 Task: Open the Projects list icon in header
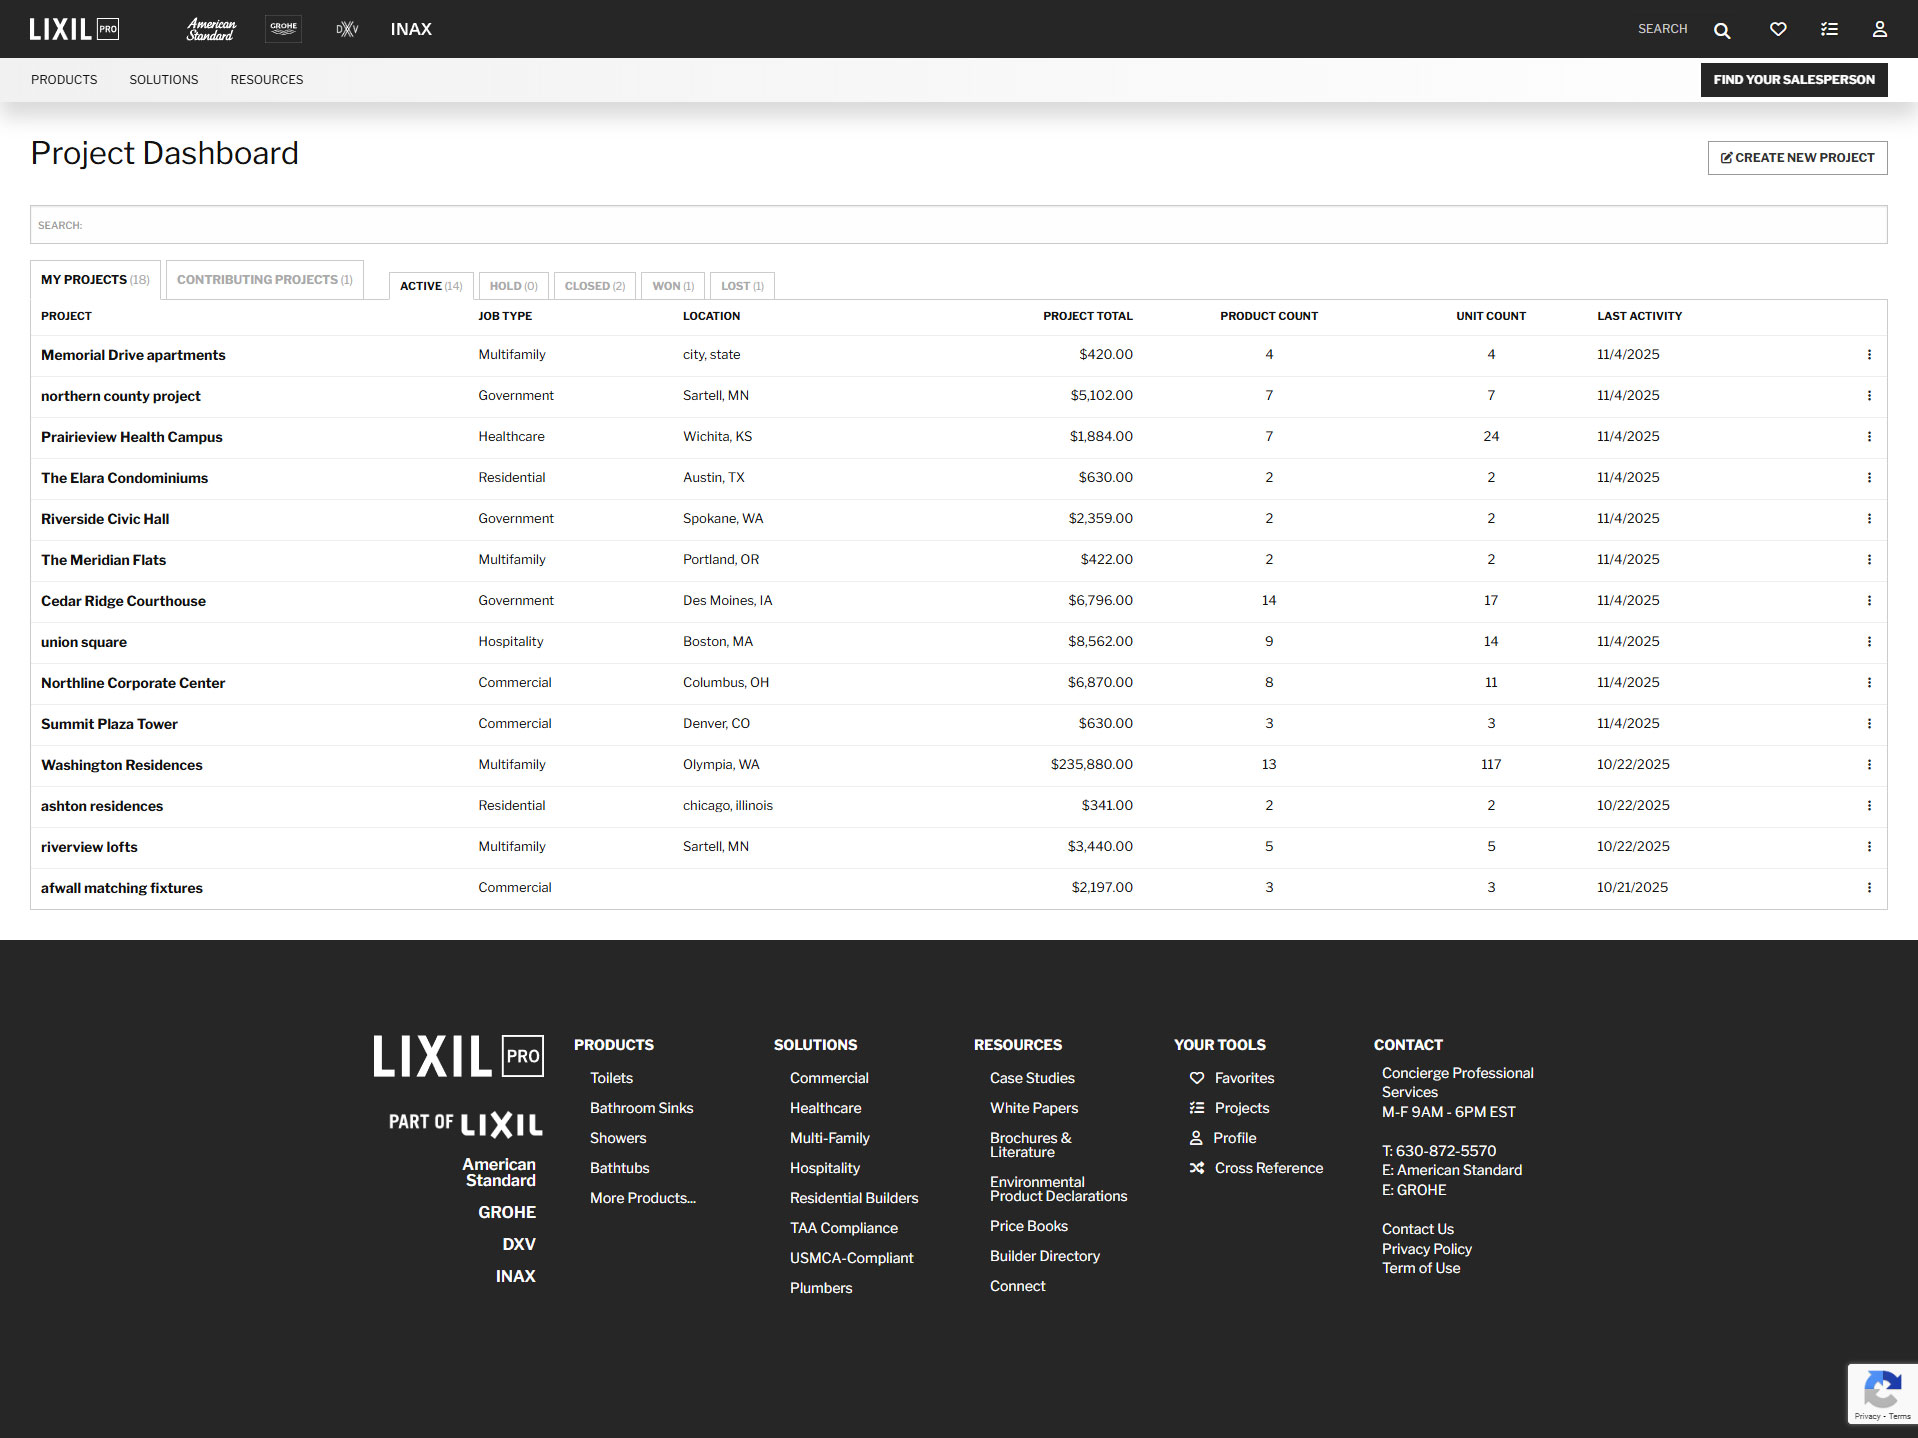tap(1829, 29)
